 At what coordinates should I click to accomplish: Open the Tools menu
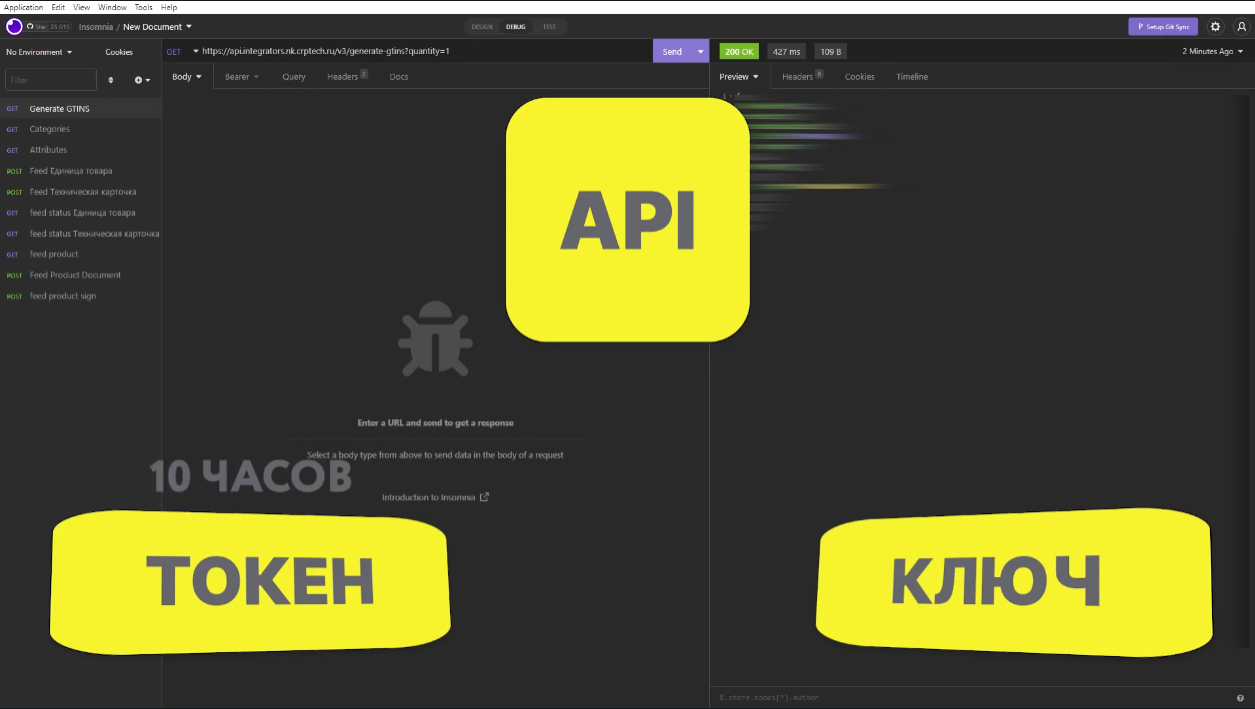pyautogui.click(x=144, y=7)
